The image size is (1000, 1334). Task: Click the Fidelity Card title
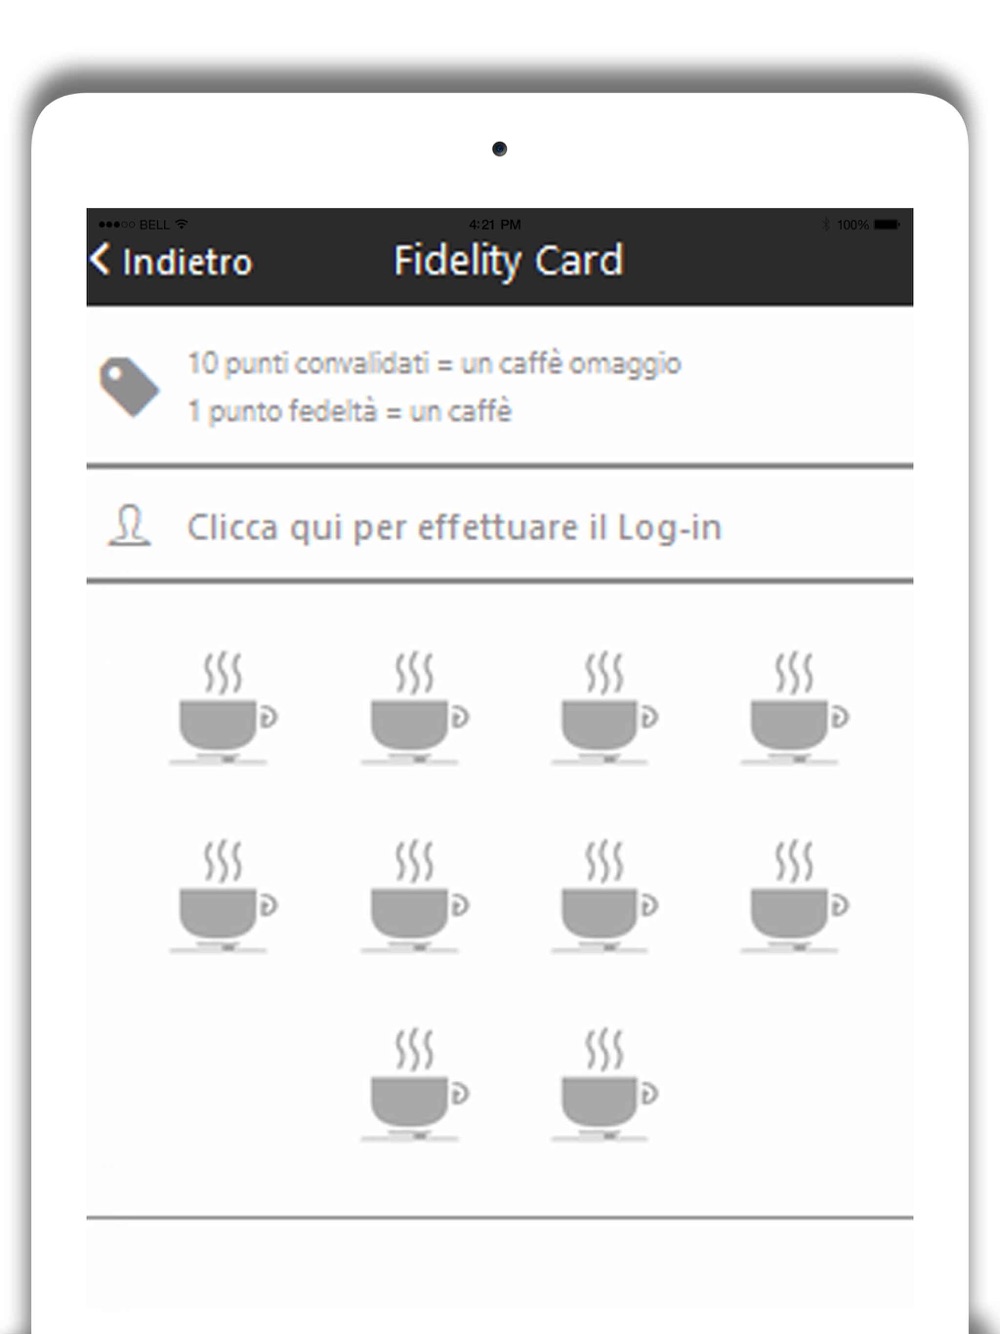click(508, 261)
